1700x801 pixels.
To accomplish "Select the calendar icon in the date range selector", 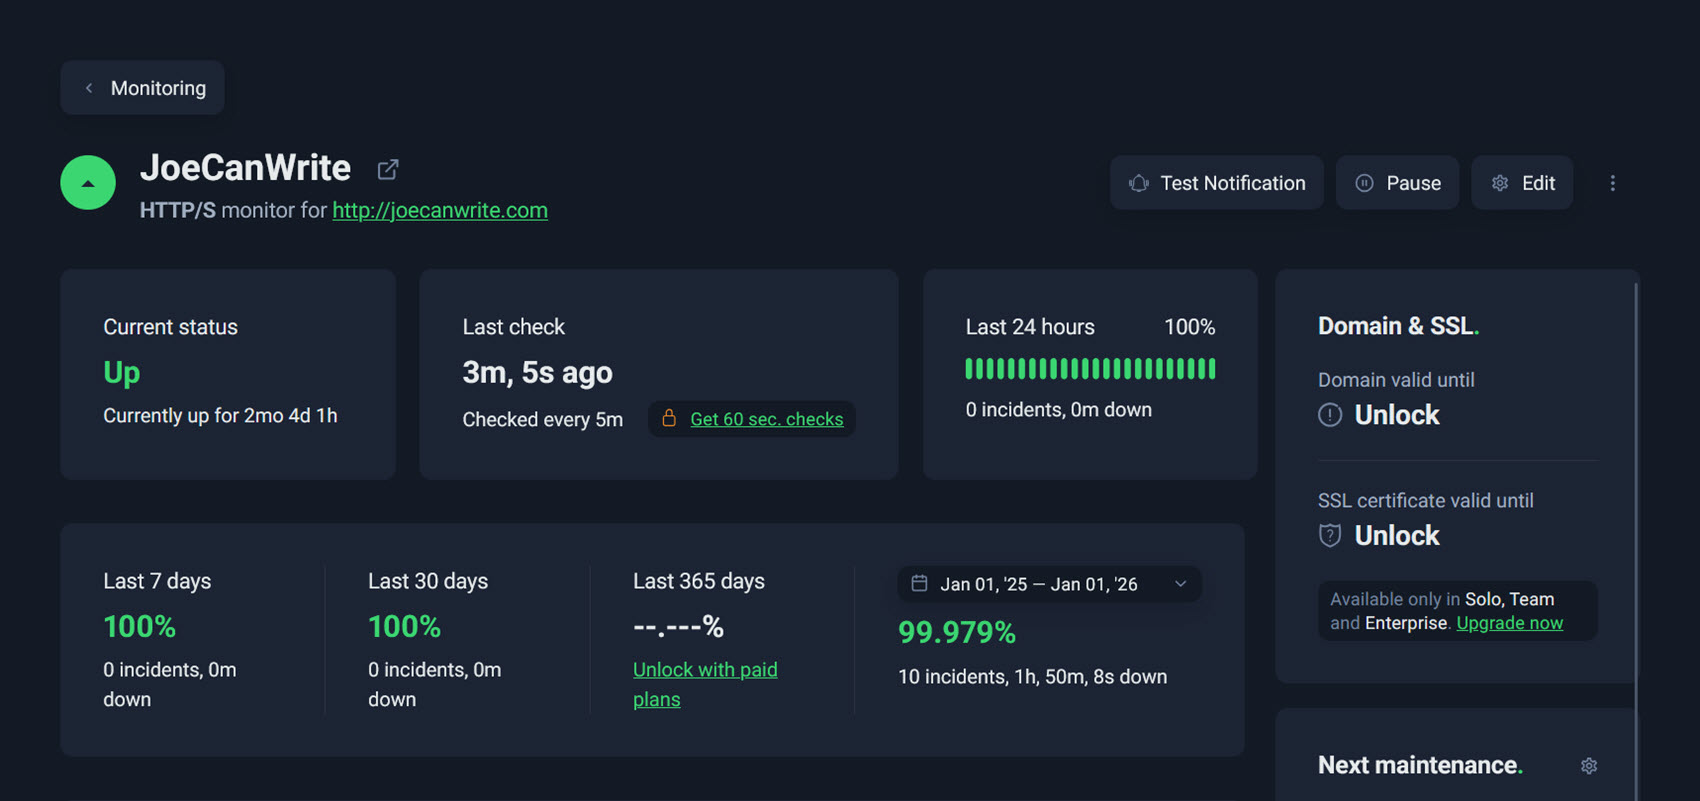I will pyautogui.click(x=920, y=583).
